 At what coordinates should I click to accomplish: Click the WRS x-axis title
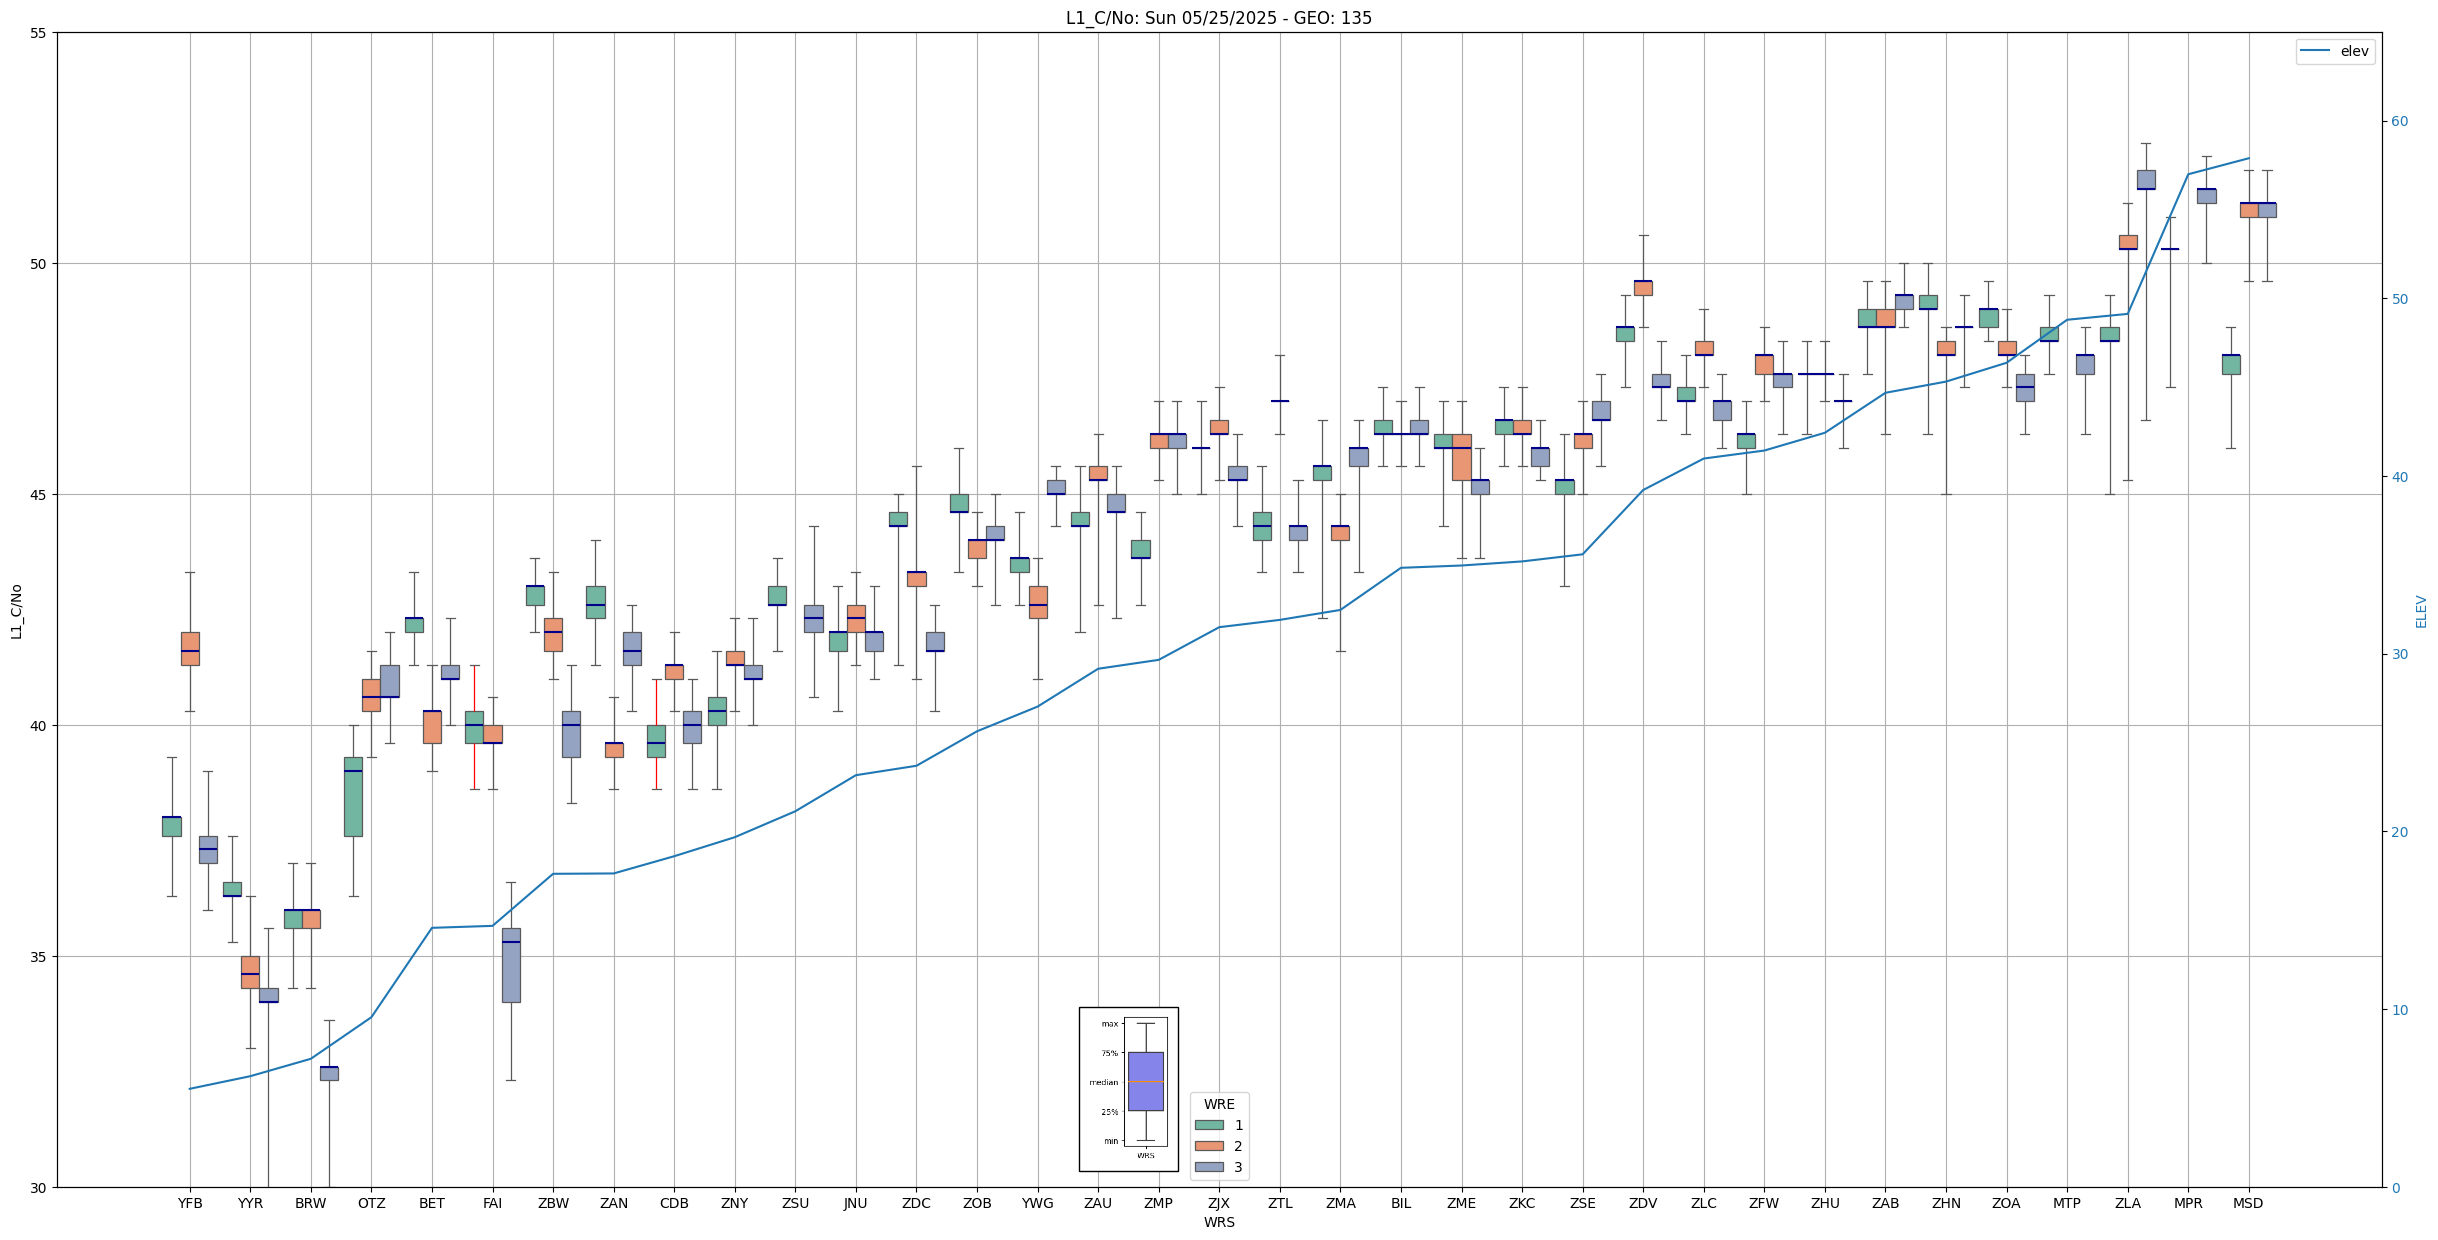(1218, 1222)
